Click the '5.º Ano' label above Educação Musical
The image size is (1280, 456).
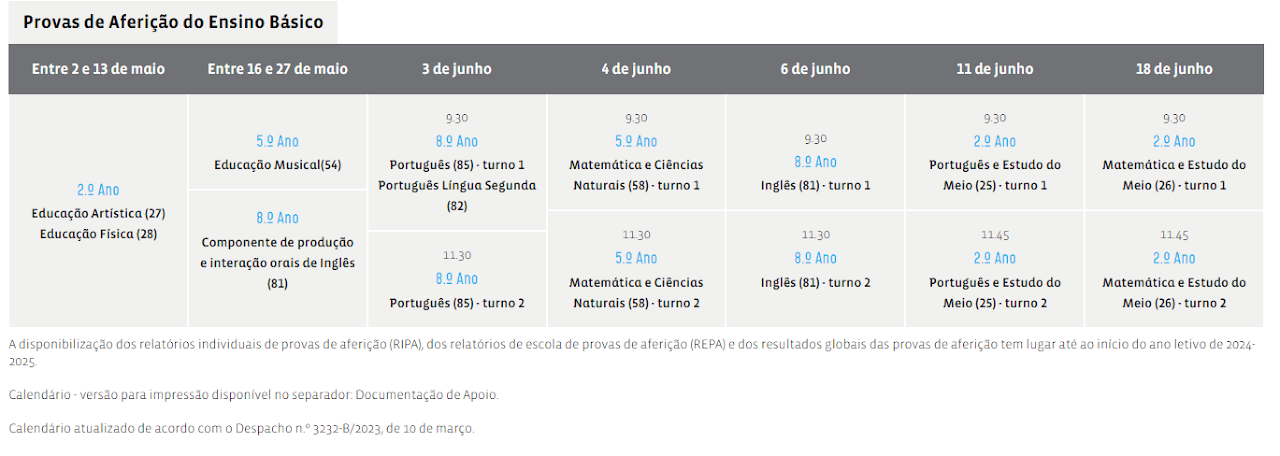(277, 142)
